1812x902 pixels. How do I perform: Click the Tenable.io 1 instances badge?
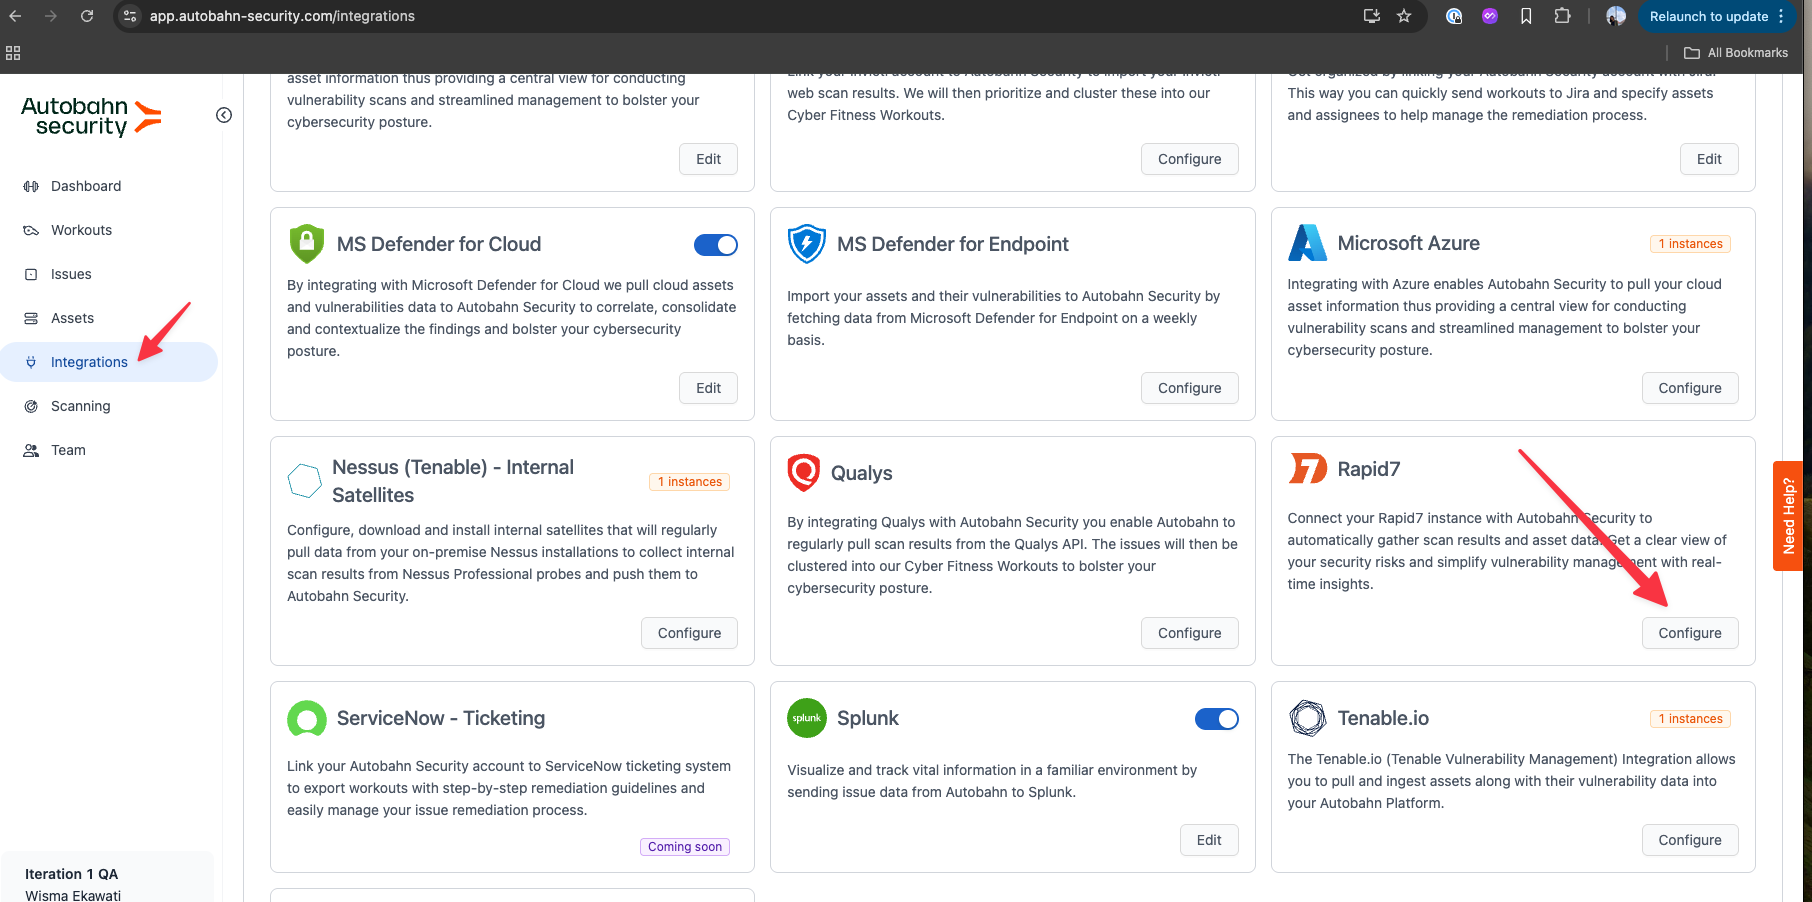point(1690,719)
